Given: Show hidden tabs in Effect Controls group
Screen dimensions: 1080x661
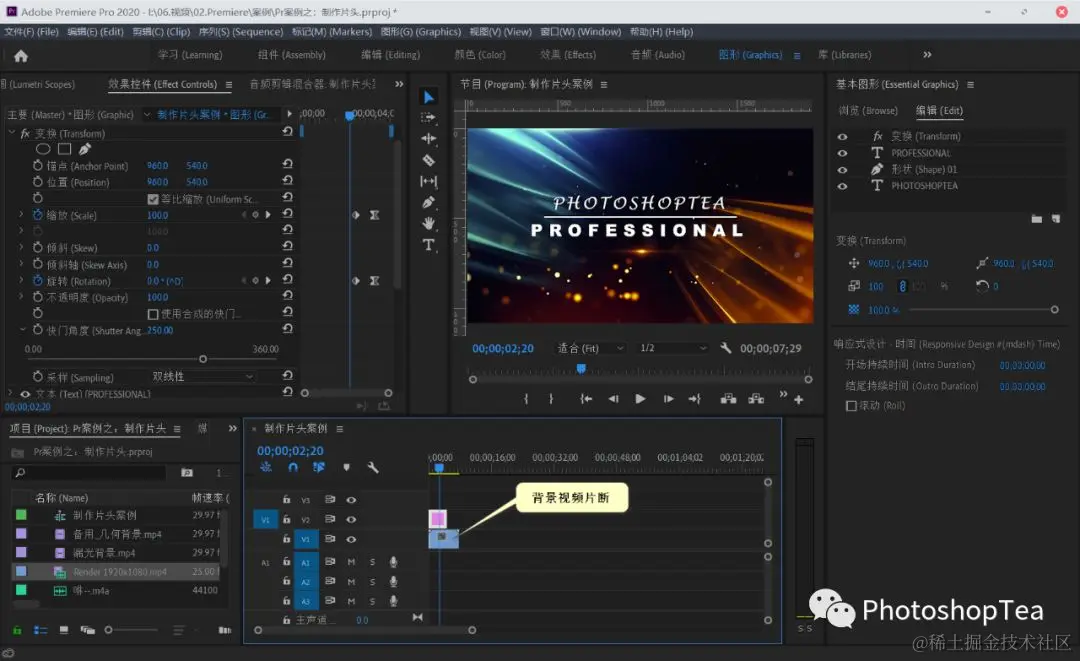Looking at the screenshot, I should pyautogui.click(x=399, y=84).
